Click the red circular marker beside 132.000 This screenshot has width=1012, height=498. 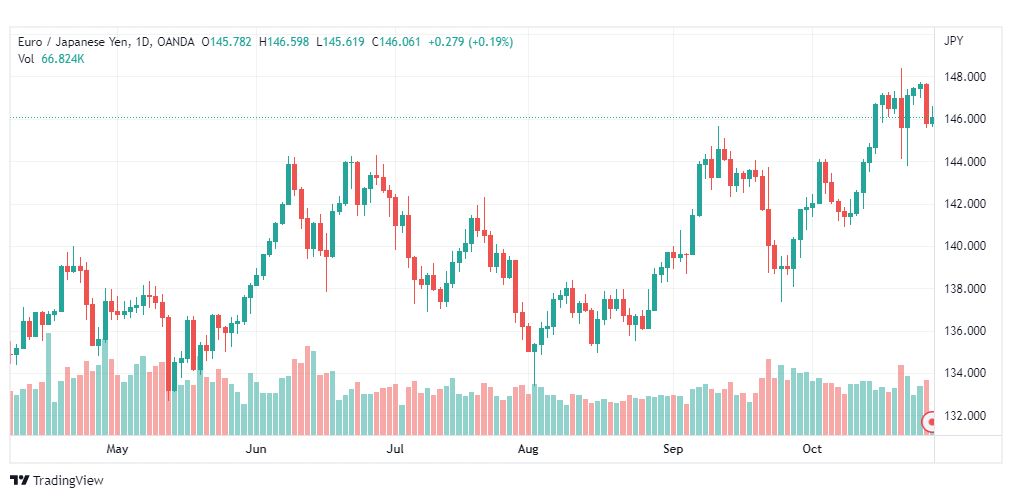click(930, 423)
